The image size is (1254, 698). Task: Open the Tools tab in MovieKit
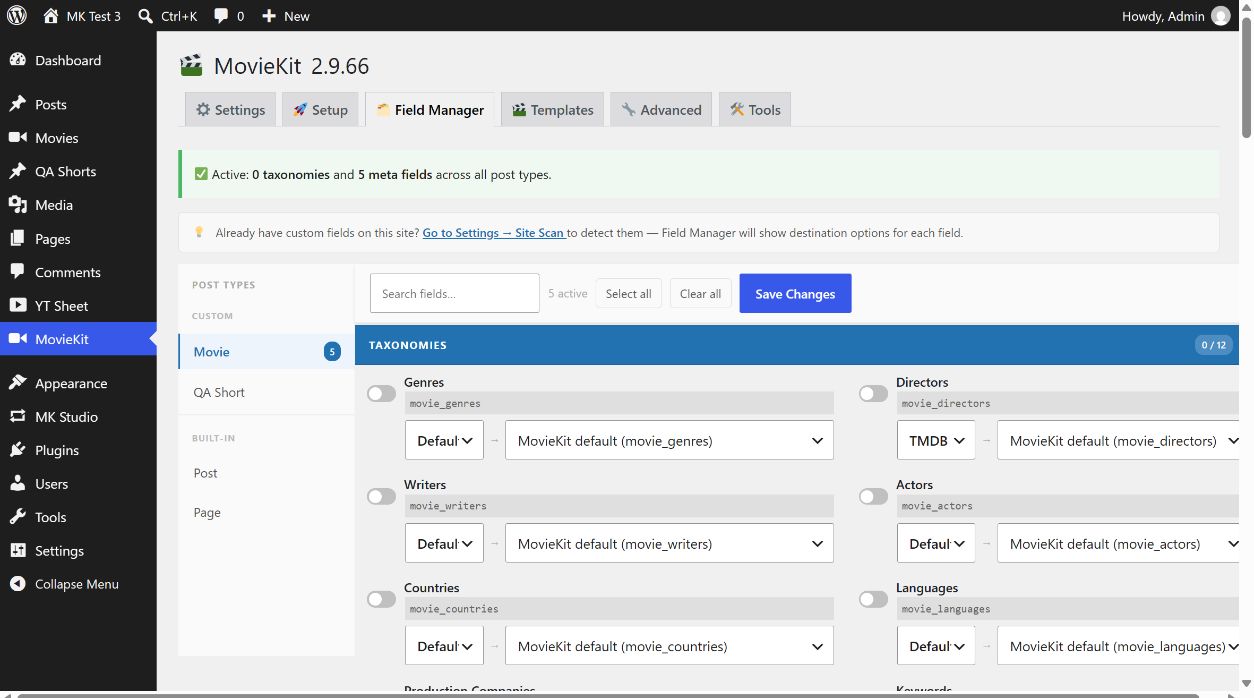coord(755,110)
